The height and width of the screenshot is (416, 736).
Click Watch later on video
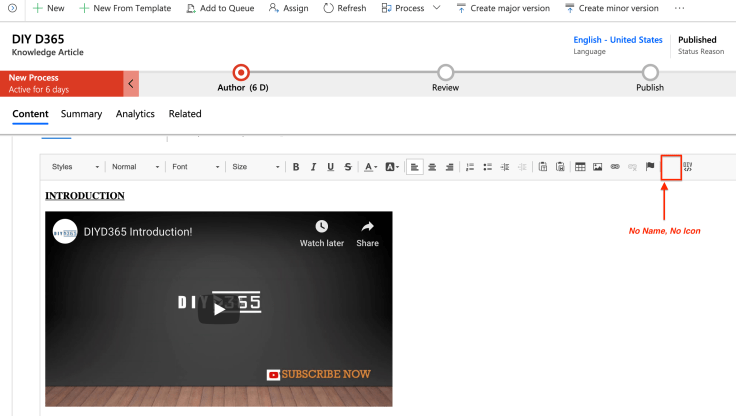(322, 233)
